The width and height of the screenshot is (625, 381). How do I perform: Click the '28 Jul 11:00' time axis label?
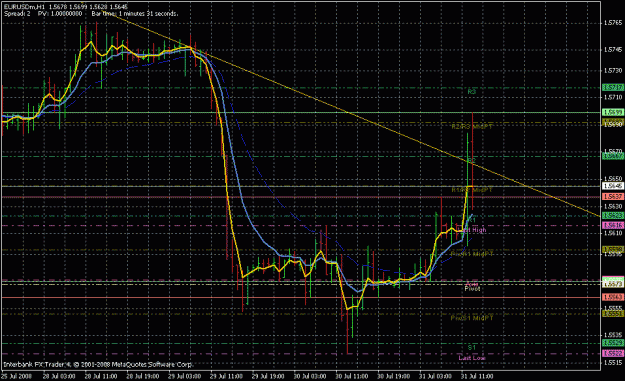pos(101,376)
